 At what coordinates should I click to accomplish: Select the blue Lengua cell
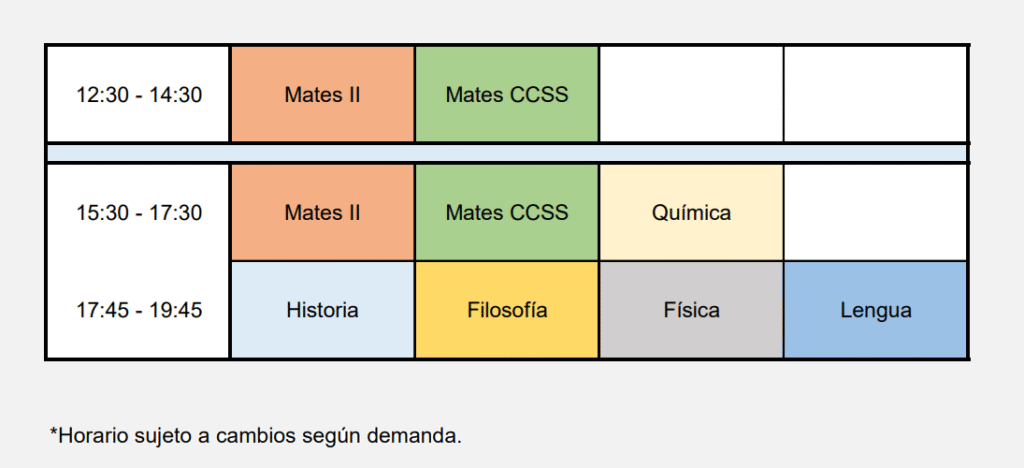875,310
